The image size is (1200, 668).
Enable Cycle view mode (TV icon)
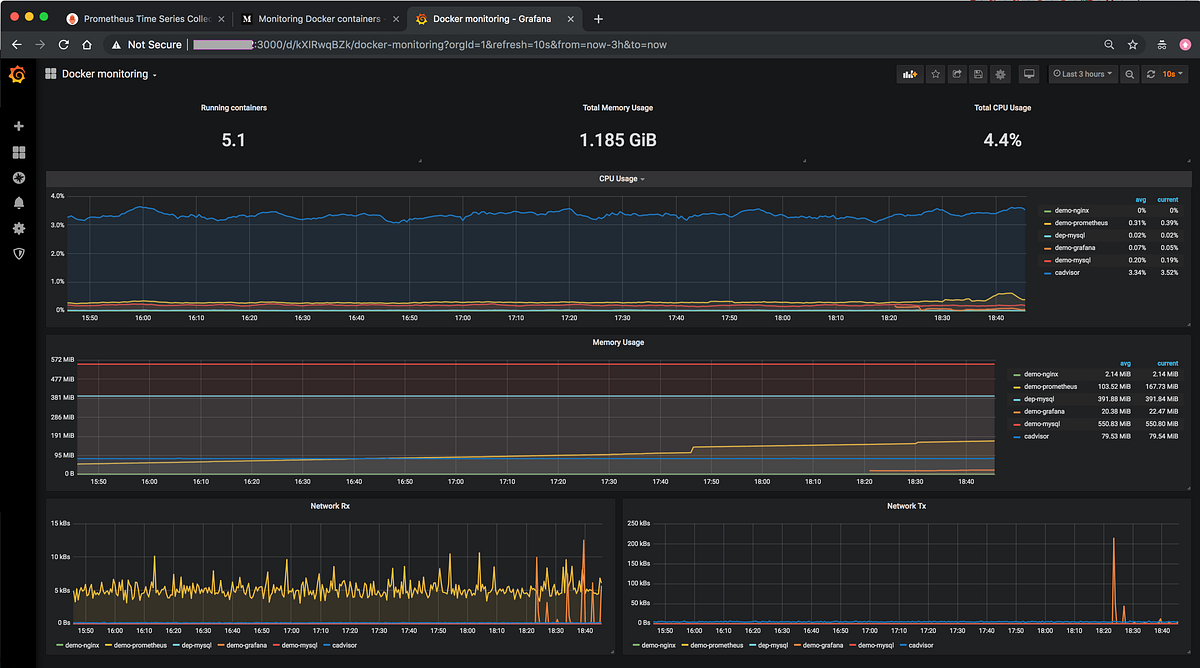coord(1028,74)
